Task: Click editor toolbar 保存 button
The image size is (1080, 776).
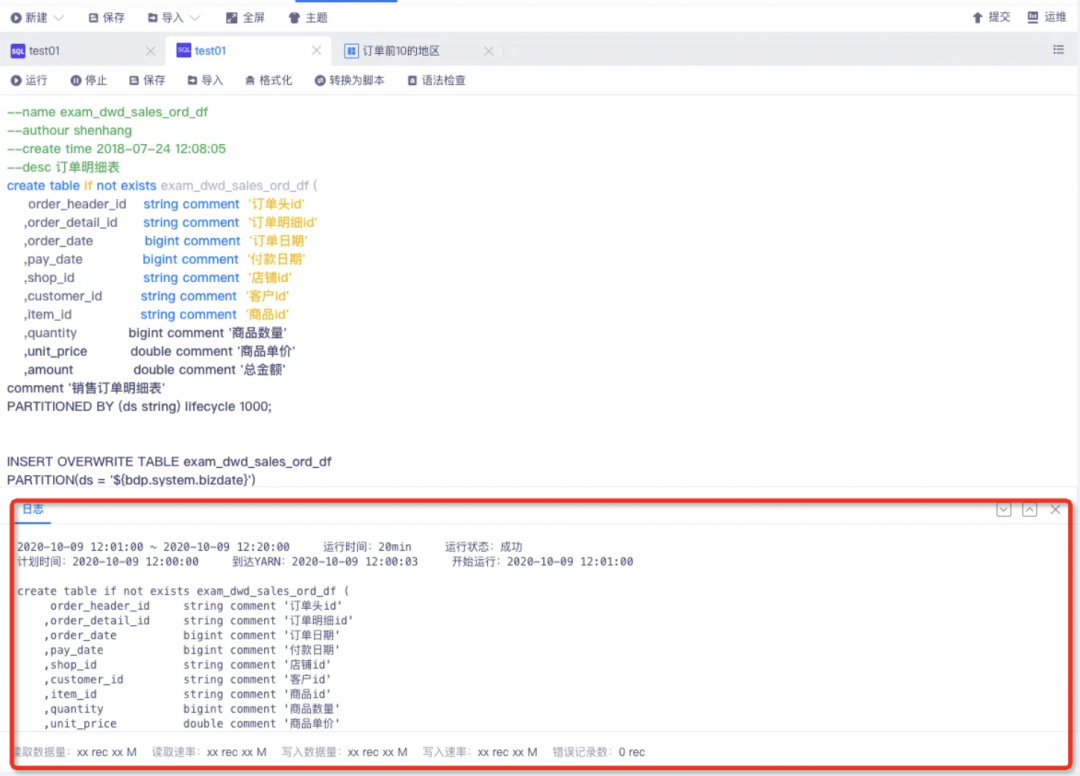Action: click(x=147, y=81)
